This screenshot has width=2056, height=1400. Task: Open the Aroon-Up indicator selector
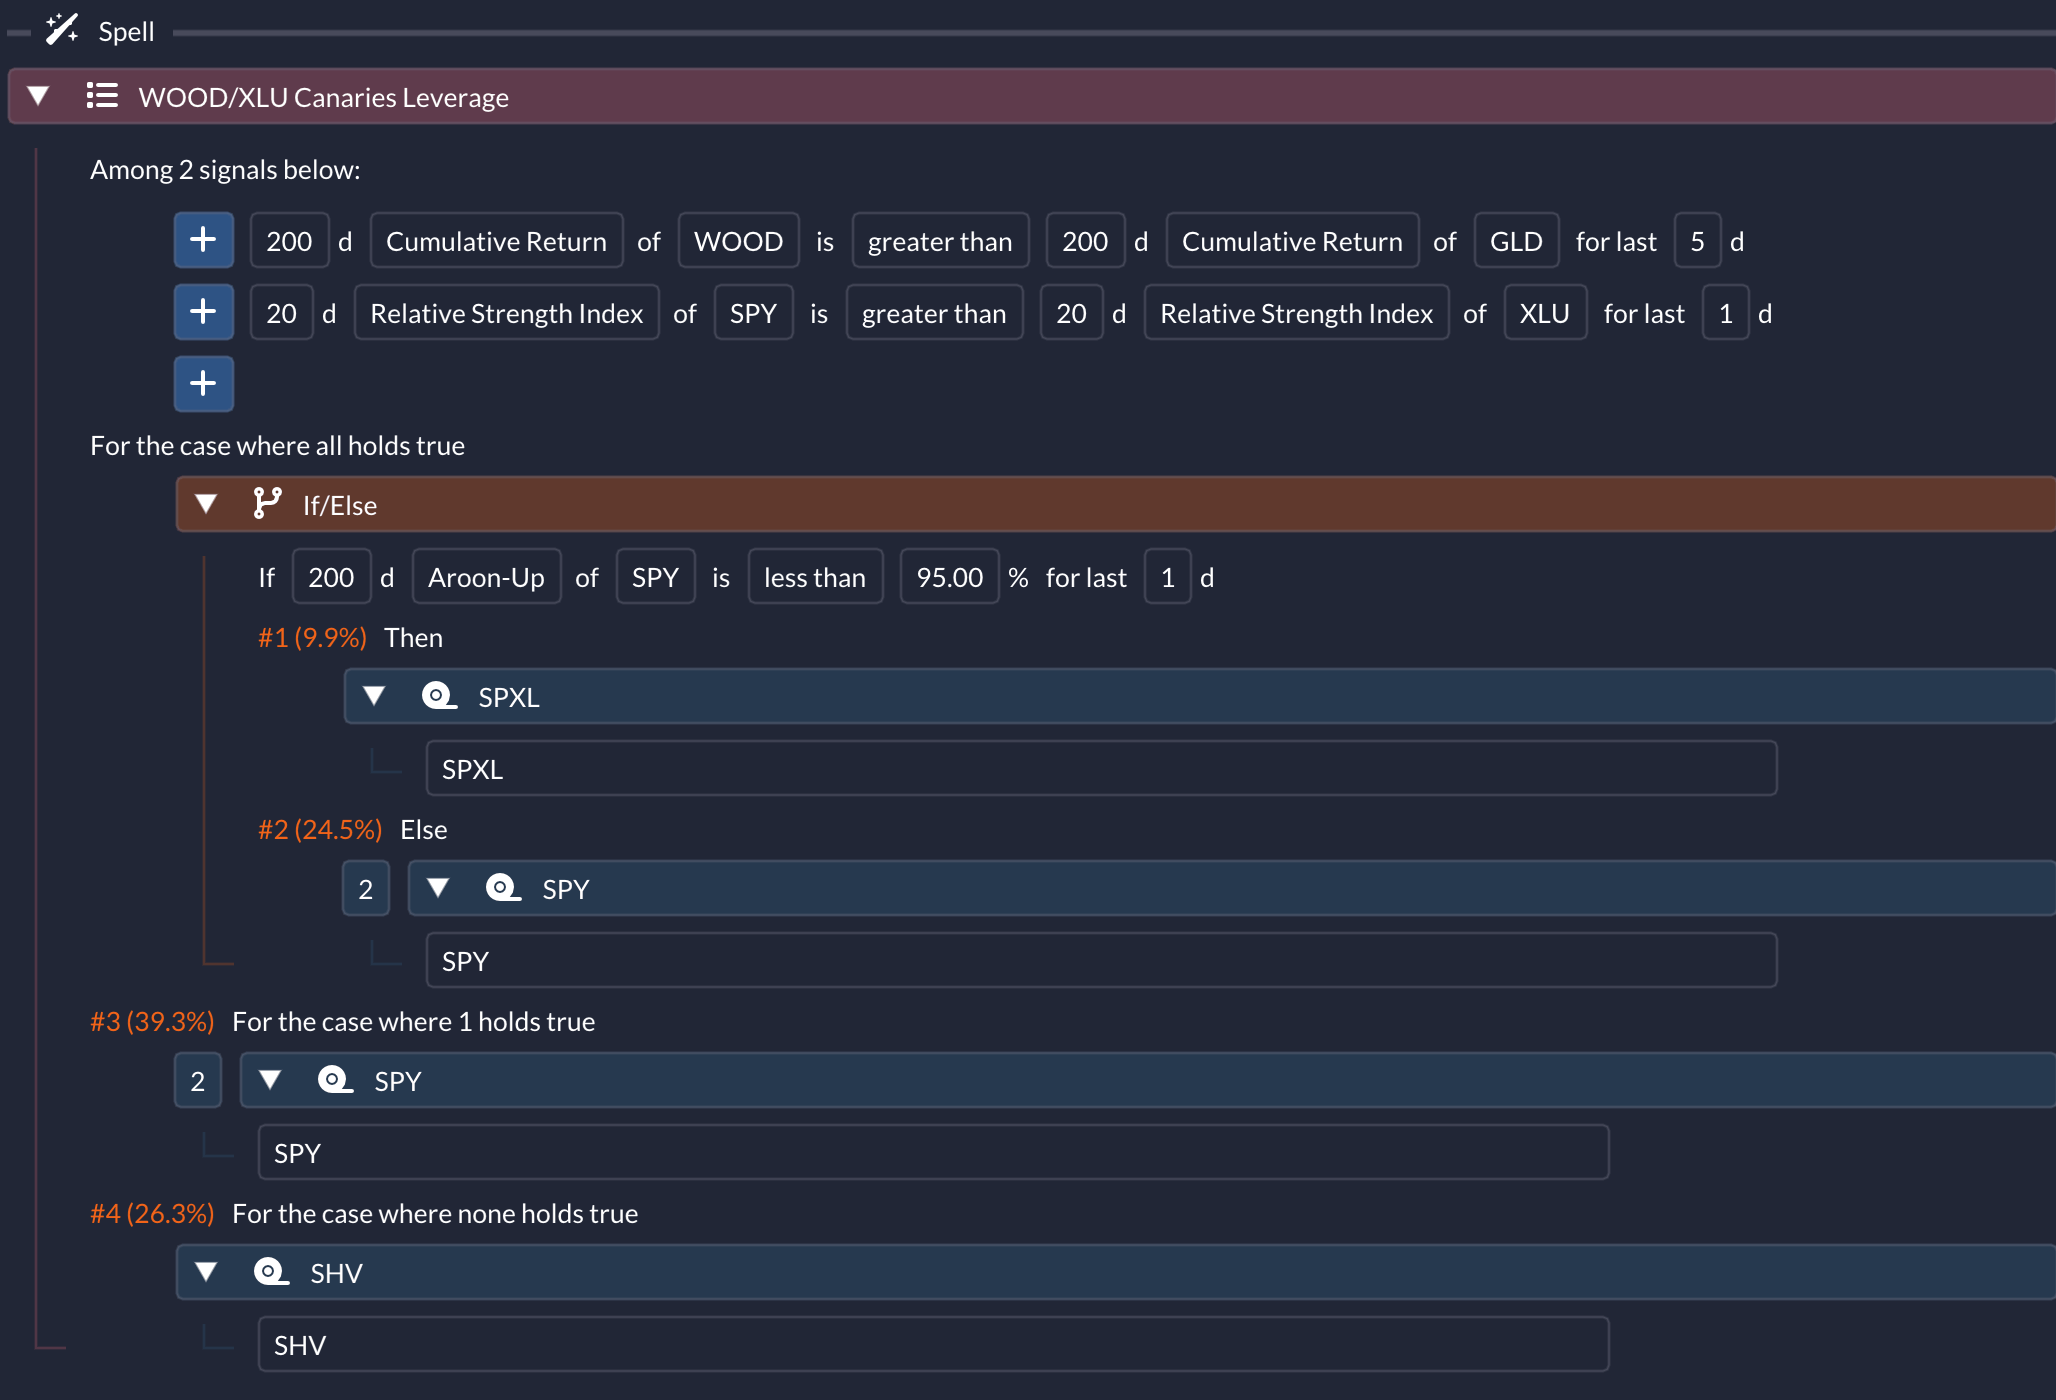pos(486,577)
